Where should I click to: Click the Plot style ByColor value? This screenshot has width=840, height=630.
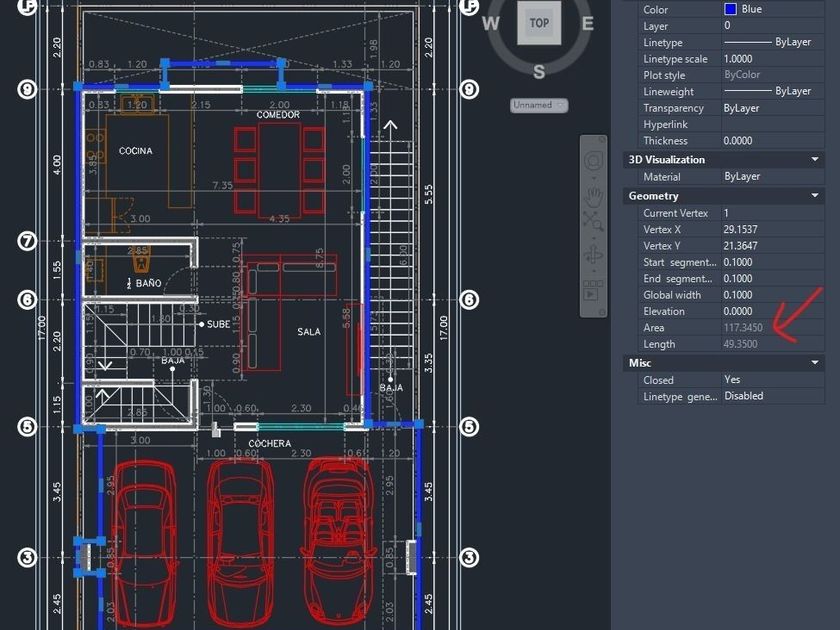click(x=772, y=75)
